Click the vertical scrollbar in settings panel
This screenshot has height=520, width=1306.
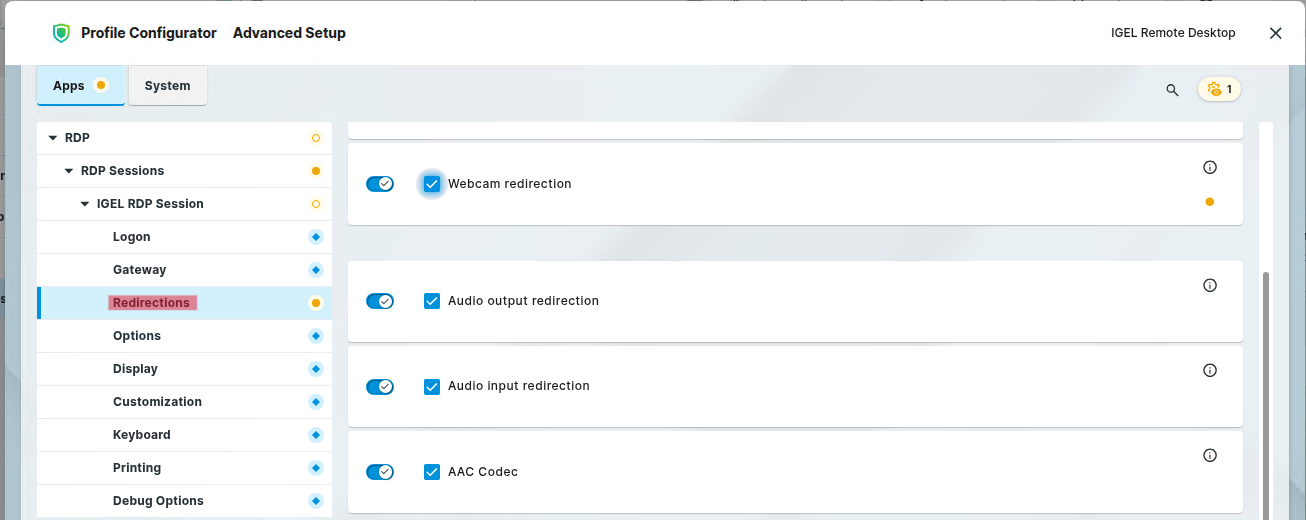coord(1266,390)
